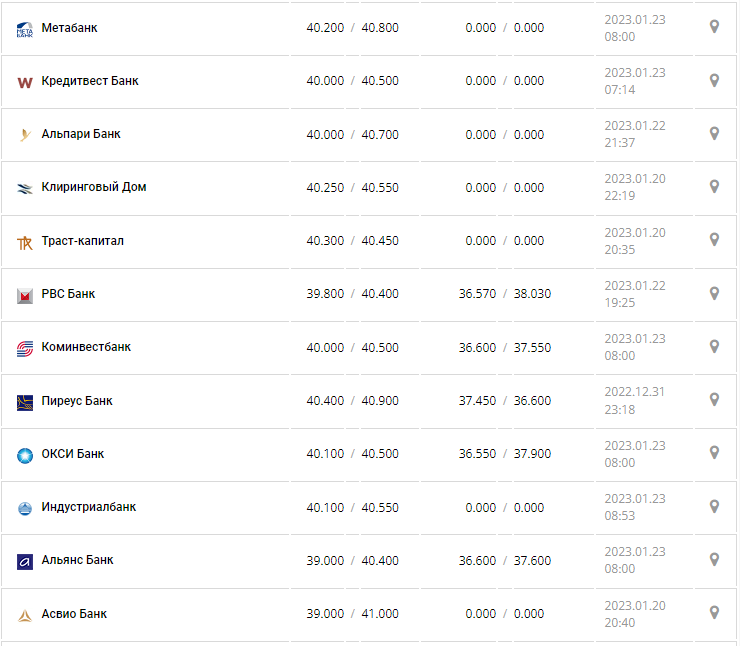Click the ОКСИ Банк logo icon
Screen dimensions: 740x646
tap(25, 455)
